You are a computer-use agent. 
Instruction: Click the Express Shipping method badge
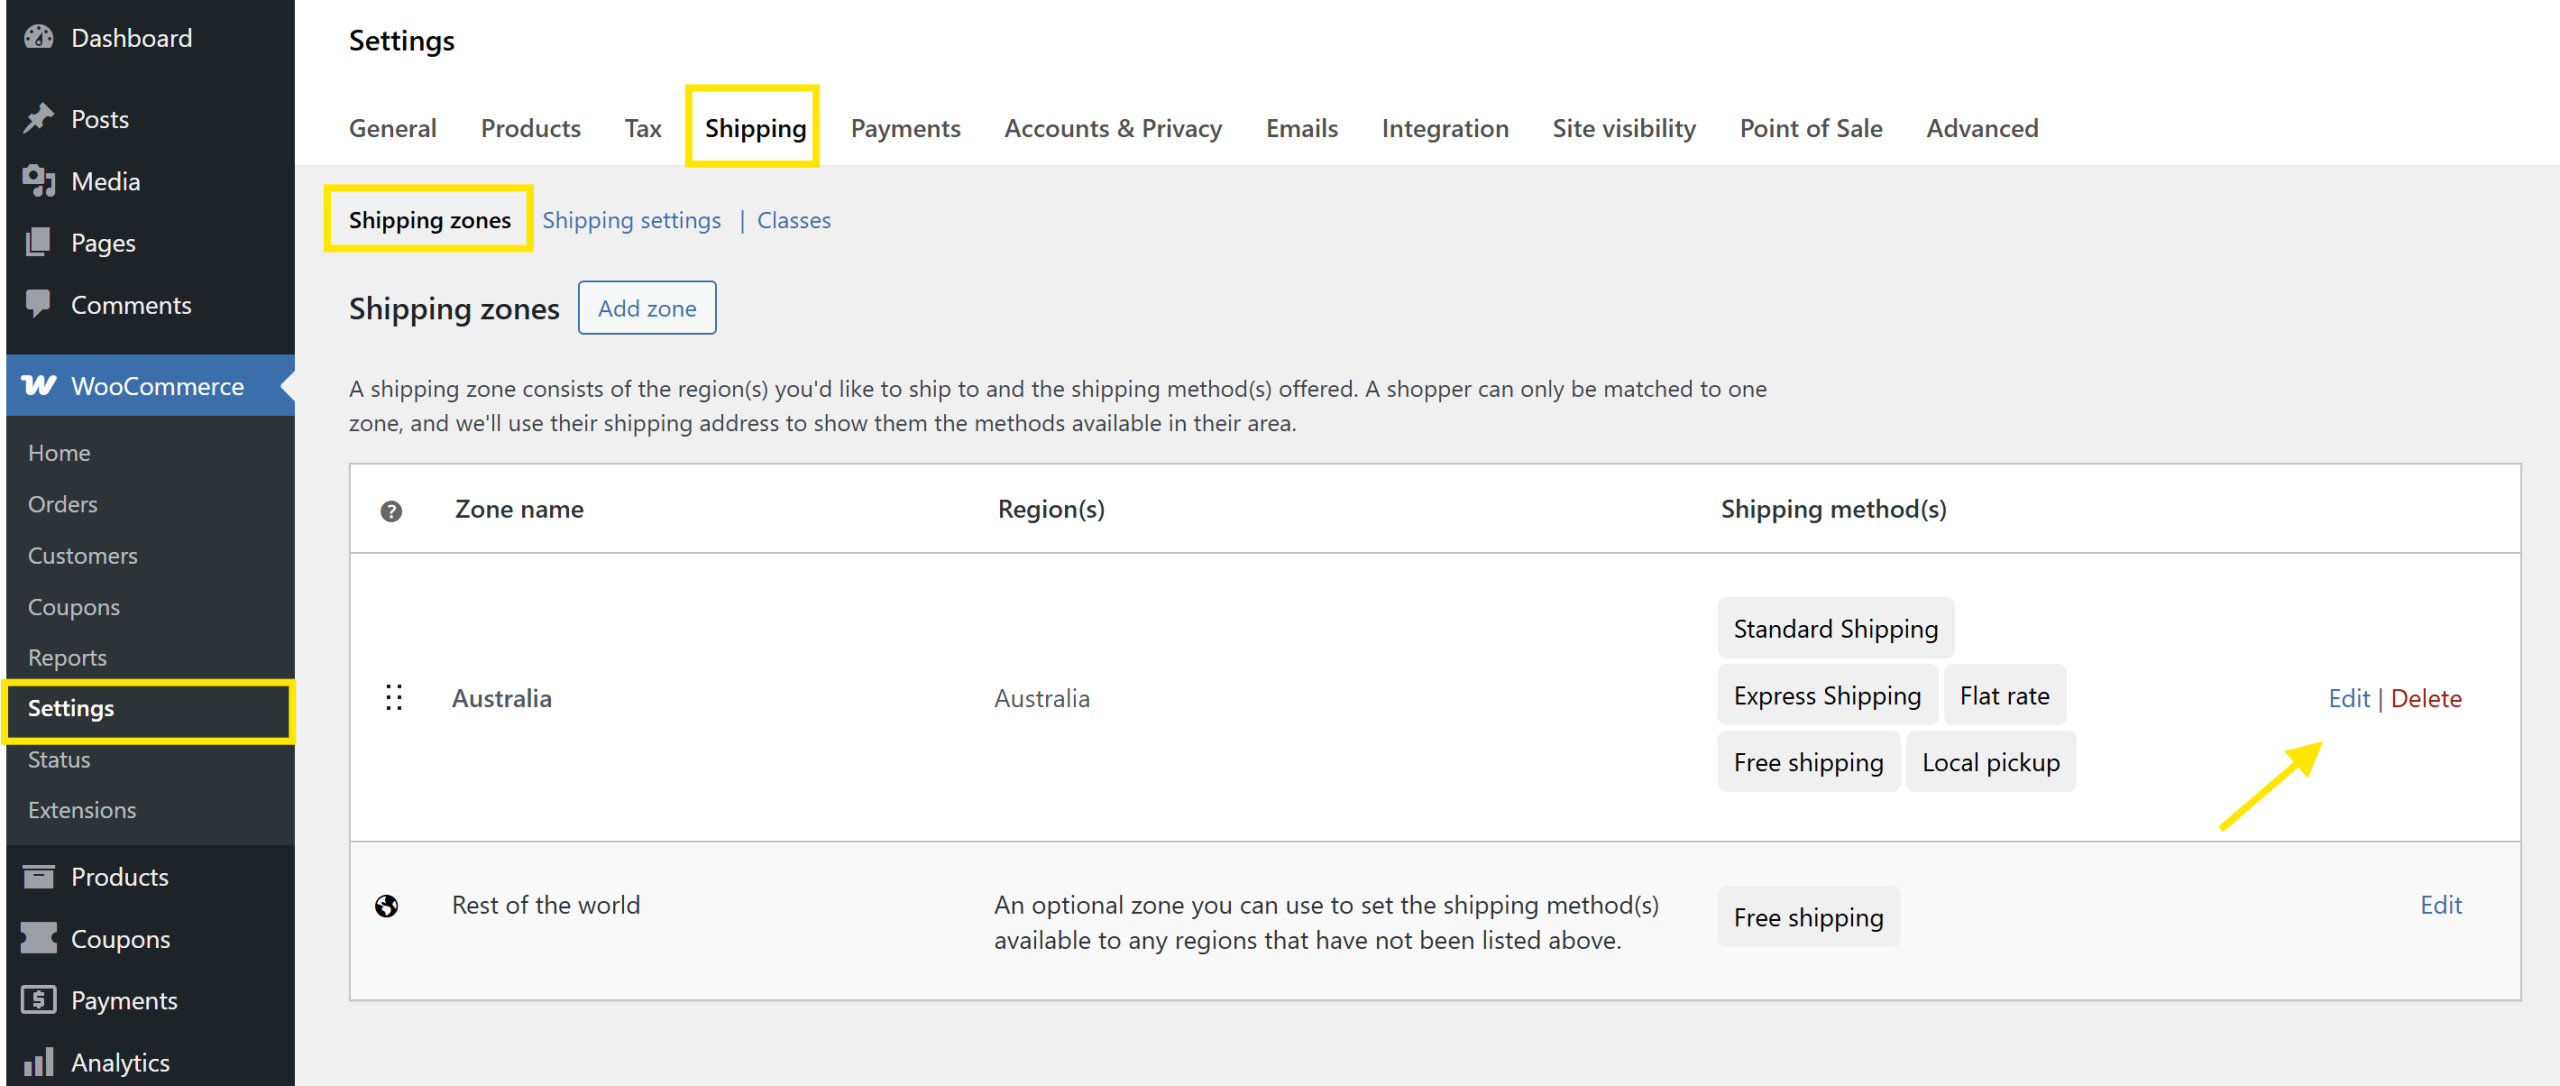tap(1827, 696)
